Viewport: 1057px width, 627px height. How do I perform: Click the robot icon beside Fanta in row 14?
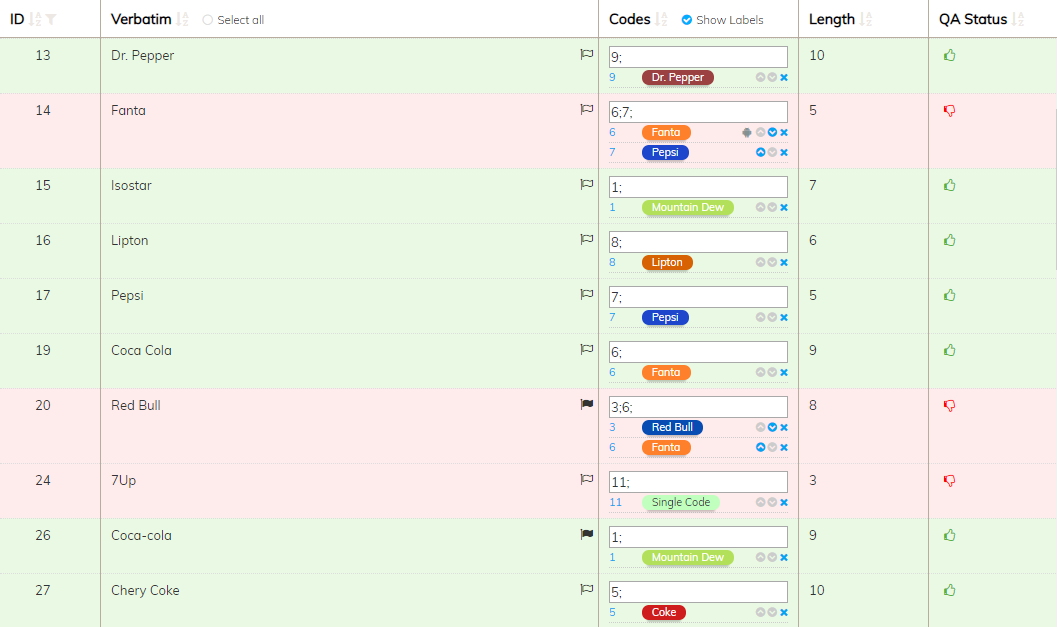tap(747, 133)
